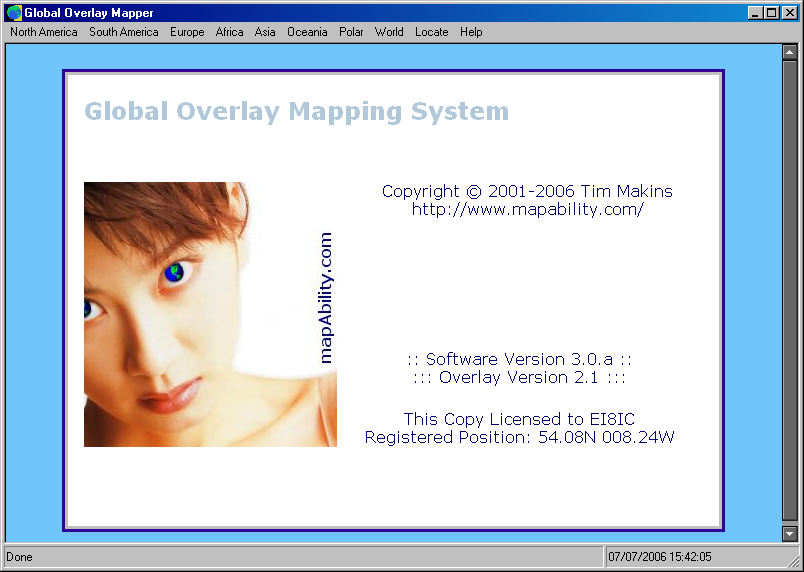Open the Locate menu
This screenshot has width=804, height=572.
(x=432, y=32)
